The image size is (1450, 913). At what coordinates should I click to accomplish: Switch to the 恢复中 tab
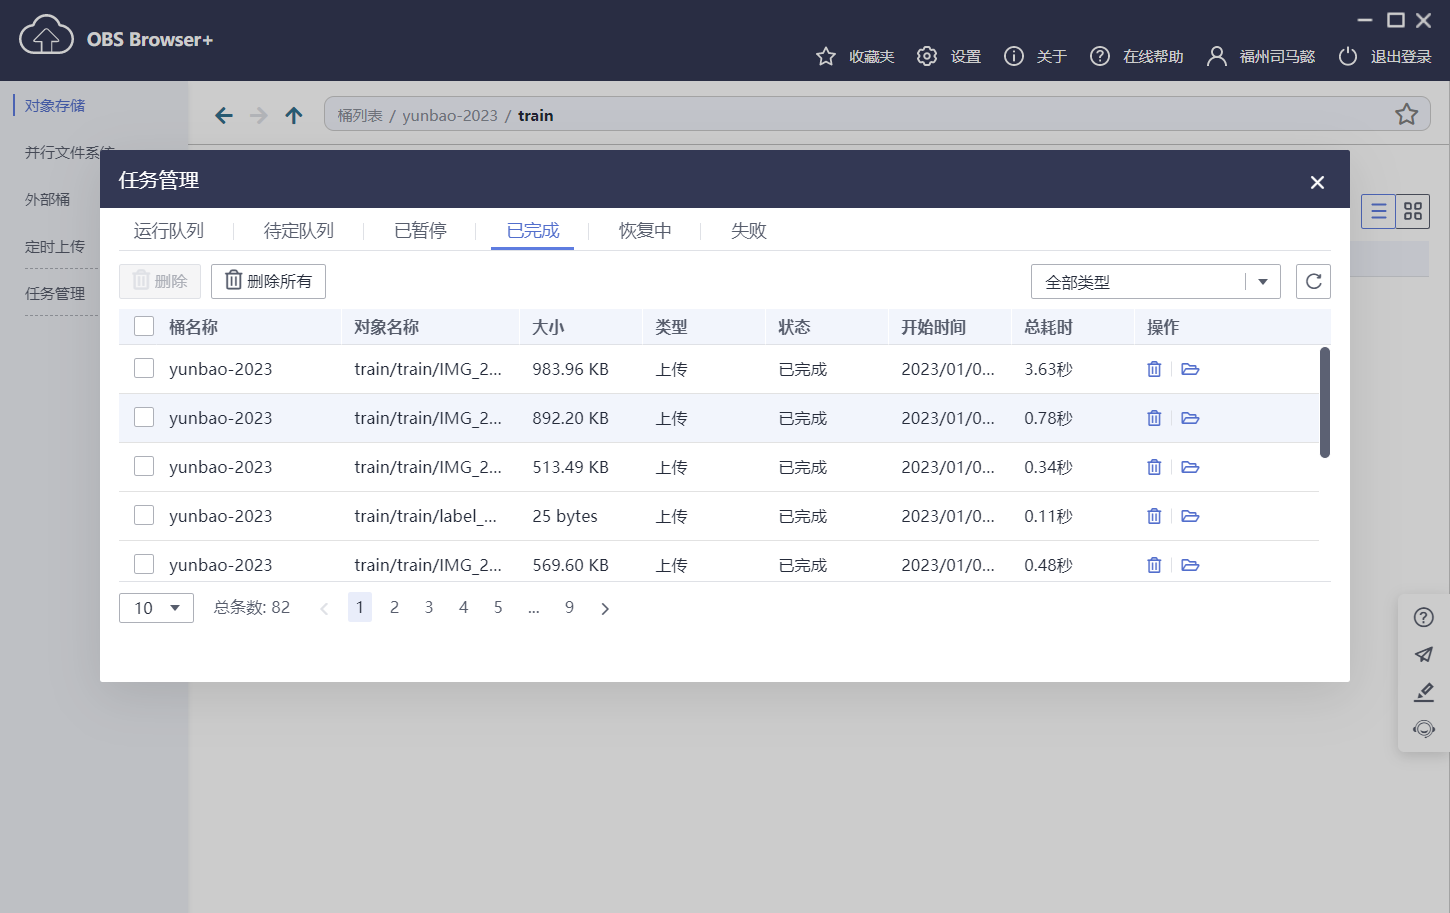[645, 231]
